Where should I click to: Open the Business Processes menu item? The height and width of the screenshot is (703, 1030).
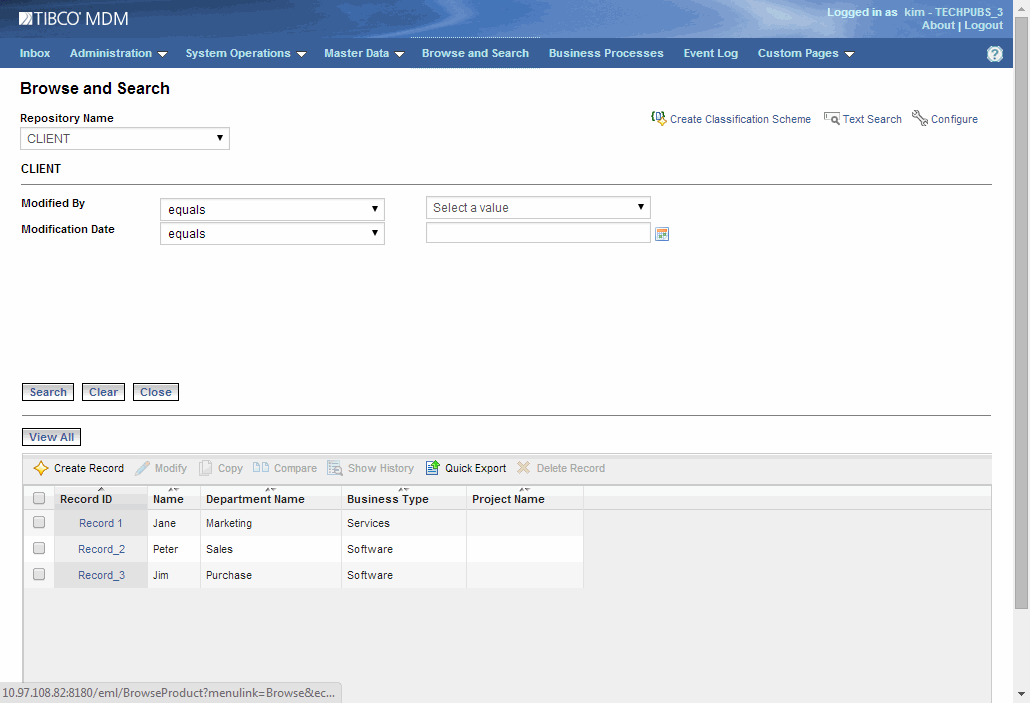pyautogui.click(x=606, y=53)
